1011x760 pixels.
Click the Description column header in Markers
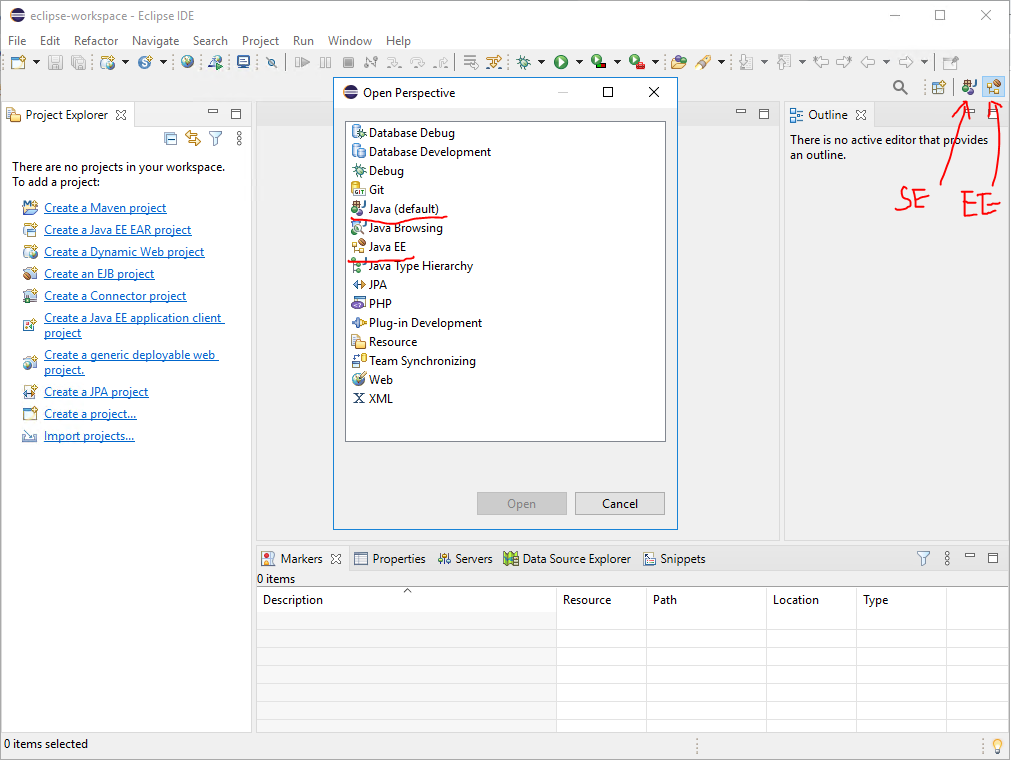point(406,599)
